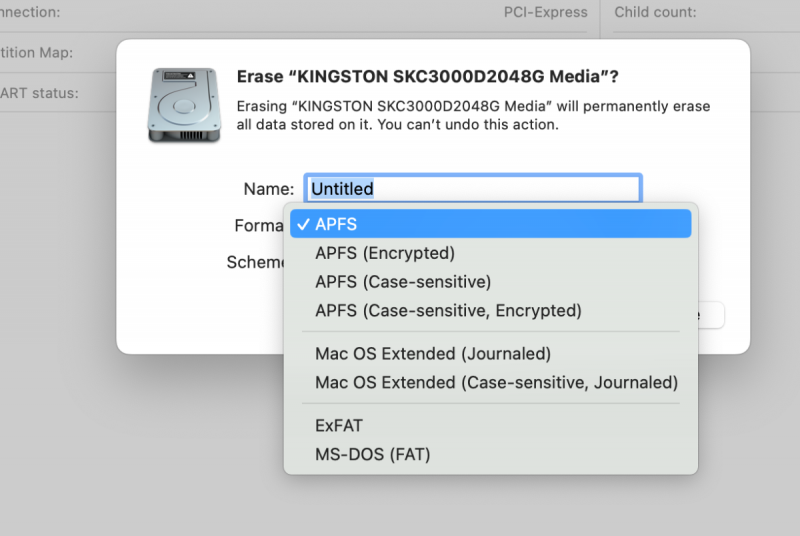Select APFS (Case-sensitive, Encrypted) format
Screen dimensions: 800x536
pyautogui.click(x=448, y=311)
